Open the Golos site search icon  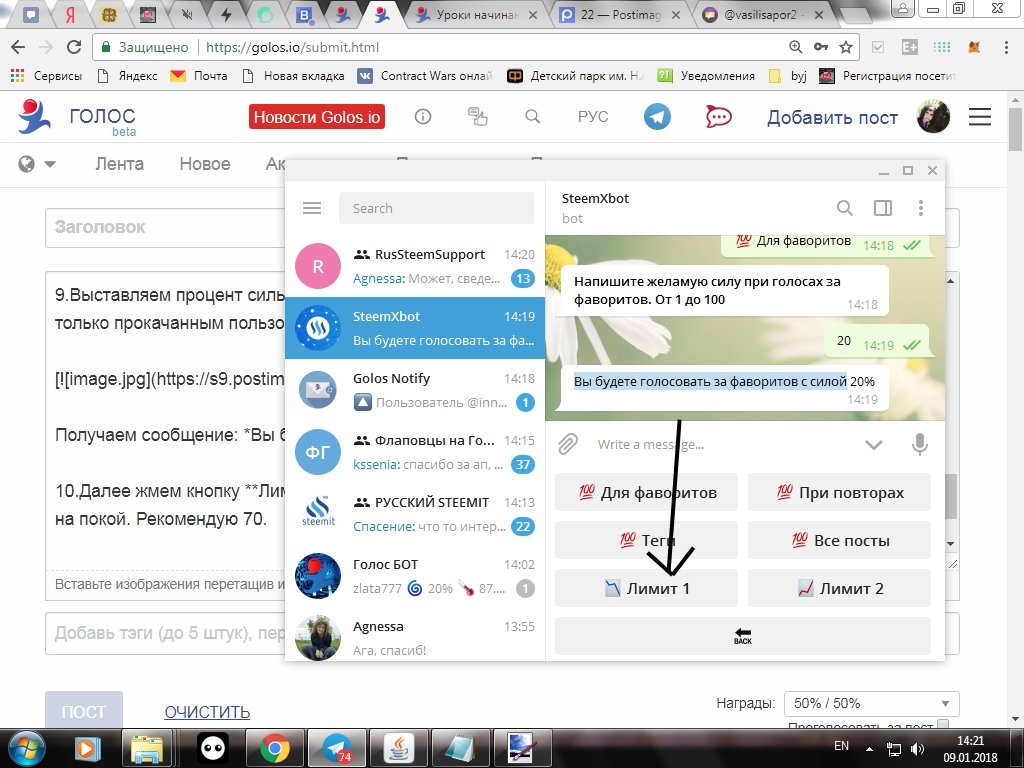533,117
